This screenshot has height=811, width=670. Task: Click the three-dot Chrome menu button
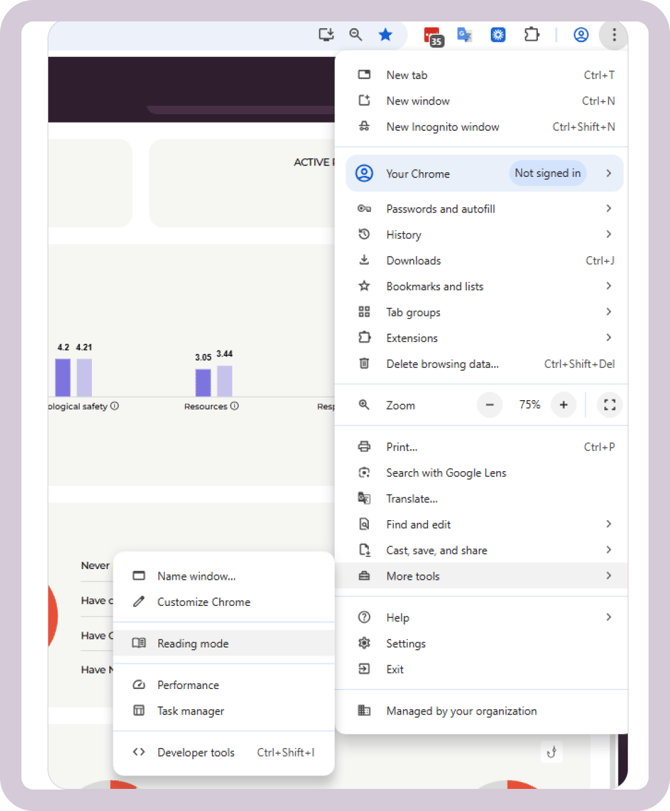(x=614, y=35)
